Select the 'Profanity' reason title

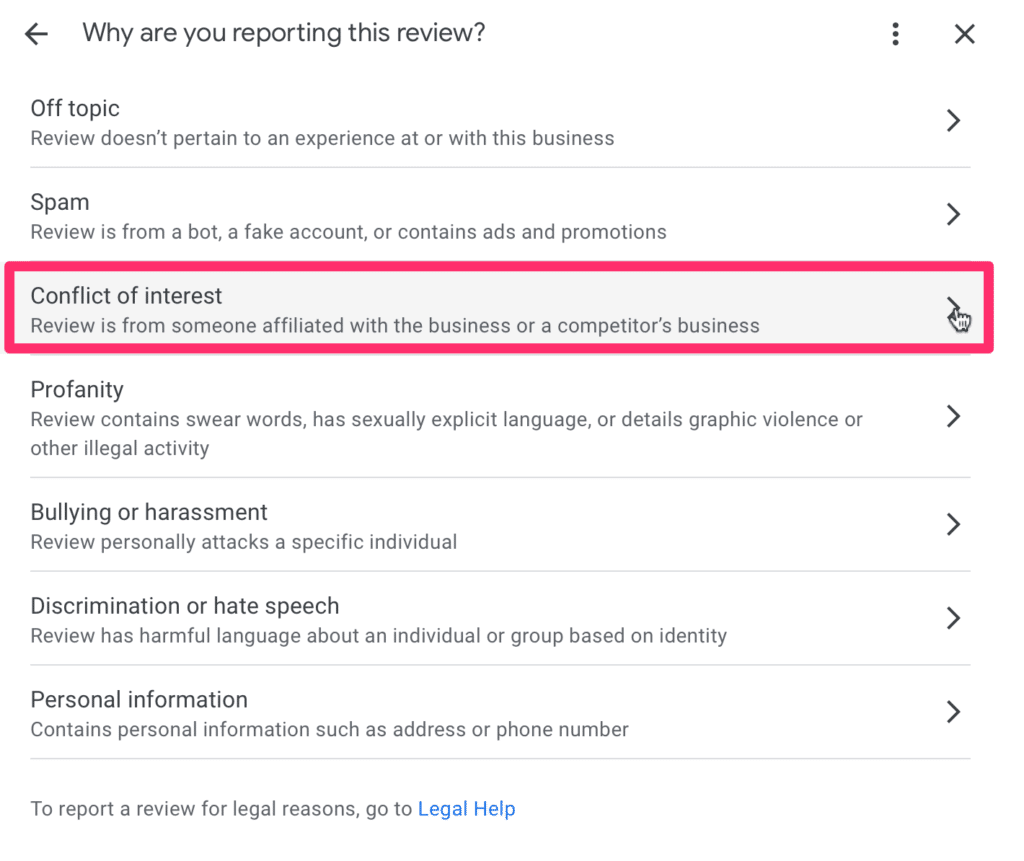tap(77, 389)
